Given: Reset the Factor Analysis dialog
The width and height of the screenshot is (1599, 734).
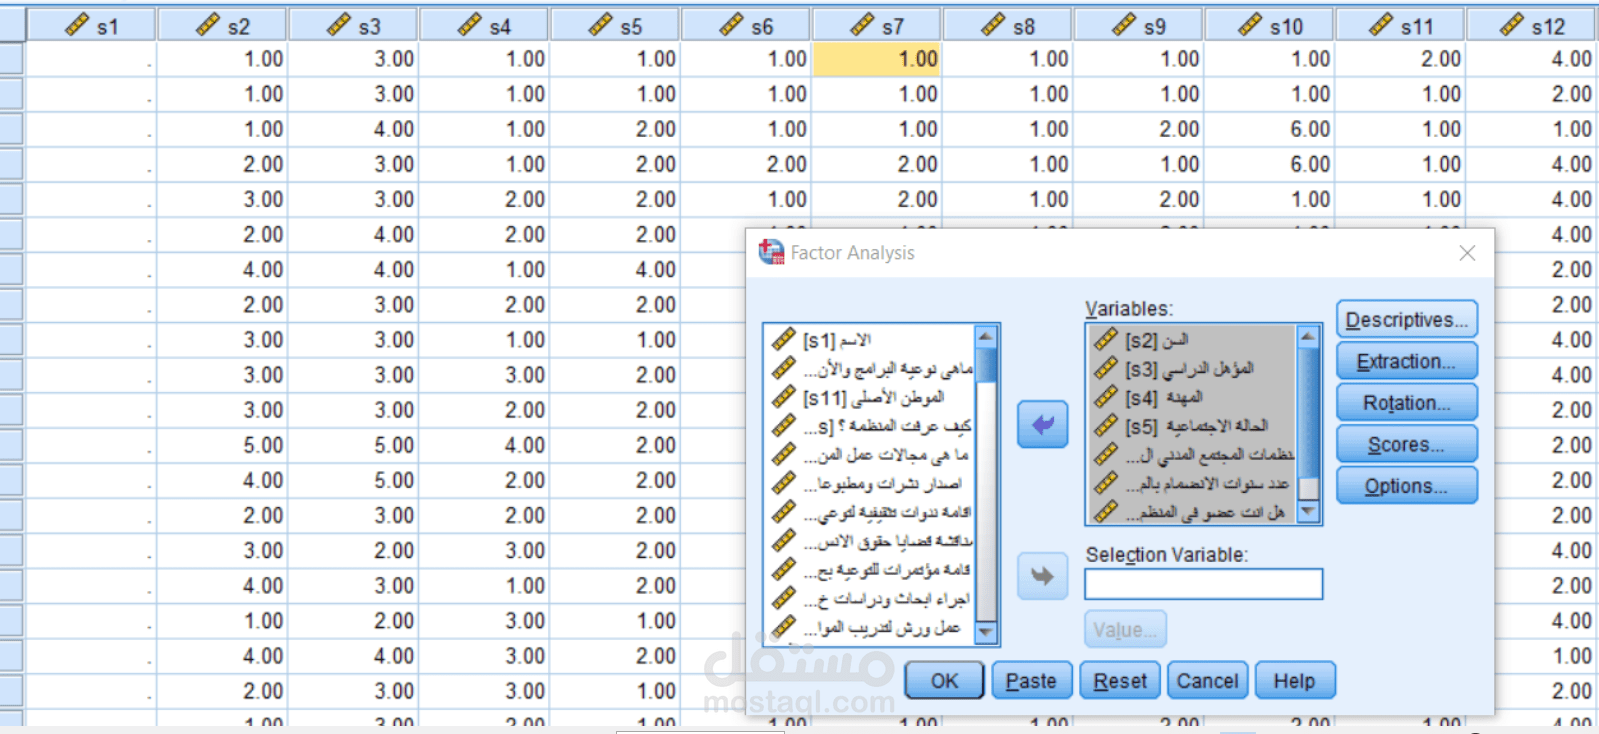Looking at the screenshot, I should coord(1120,681).
